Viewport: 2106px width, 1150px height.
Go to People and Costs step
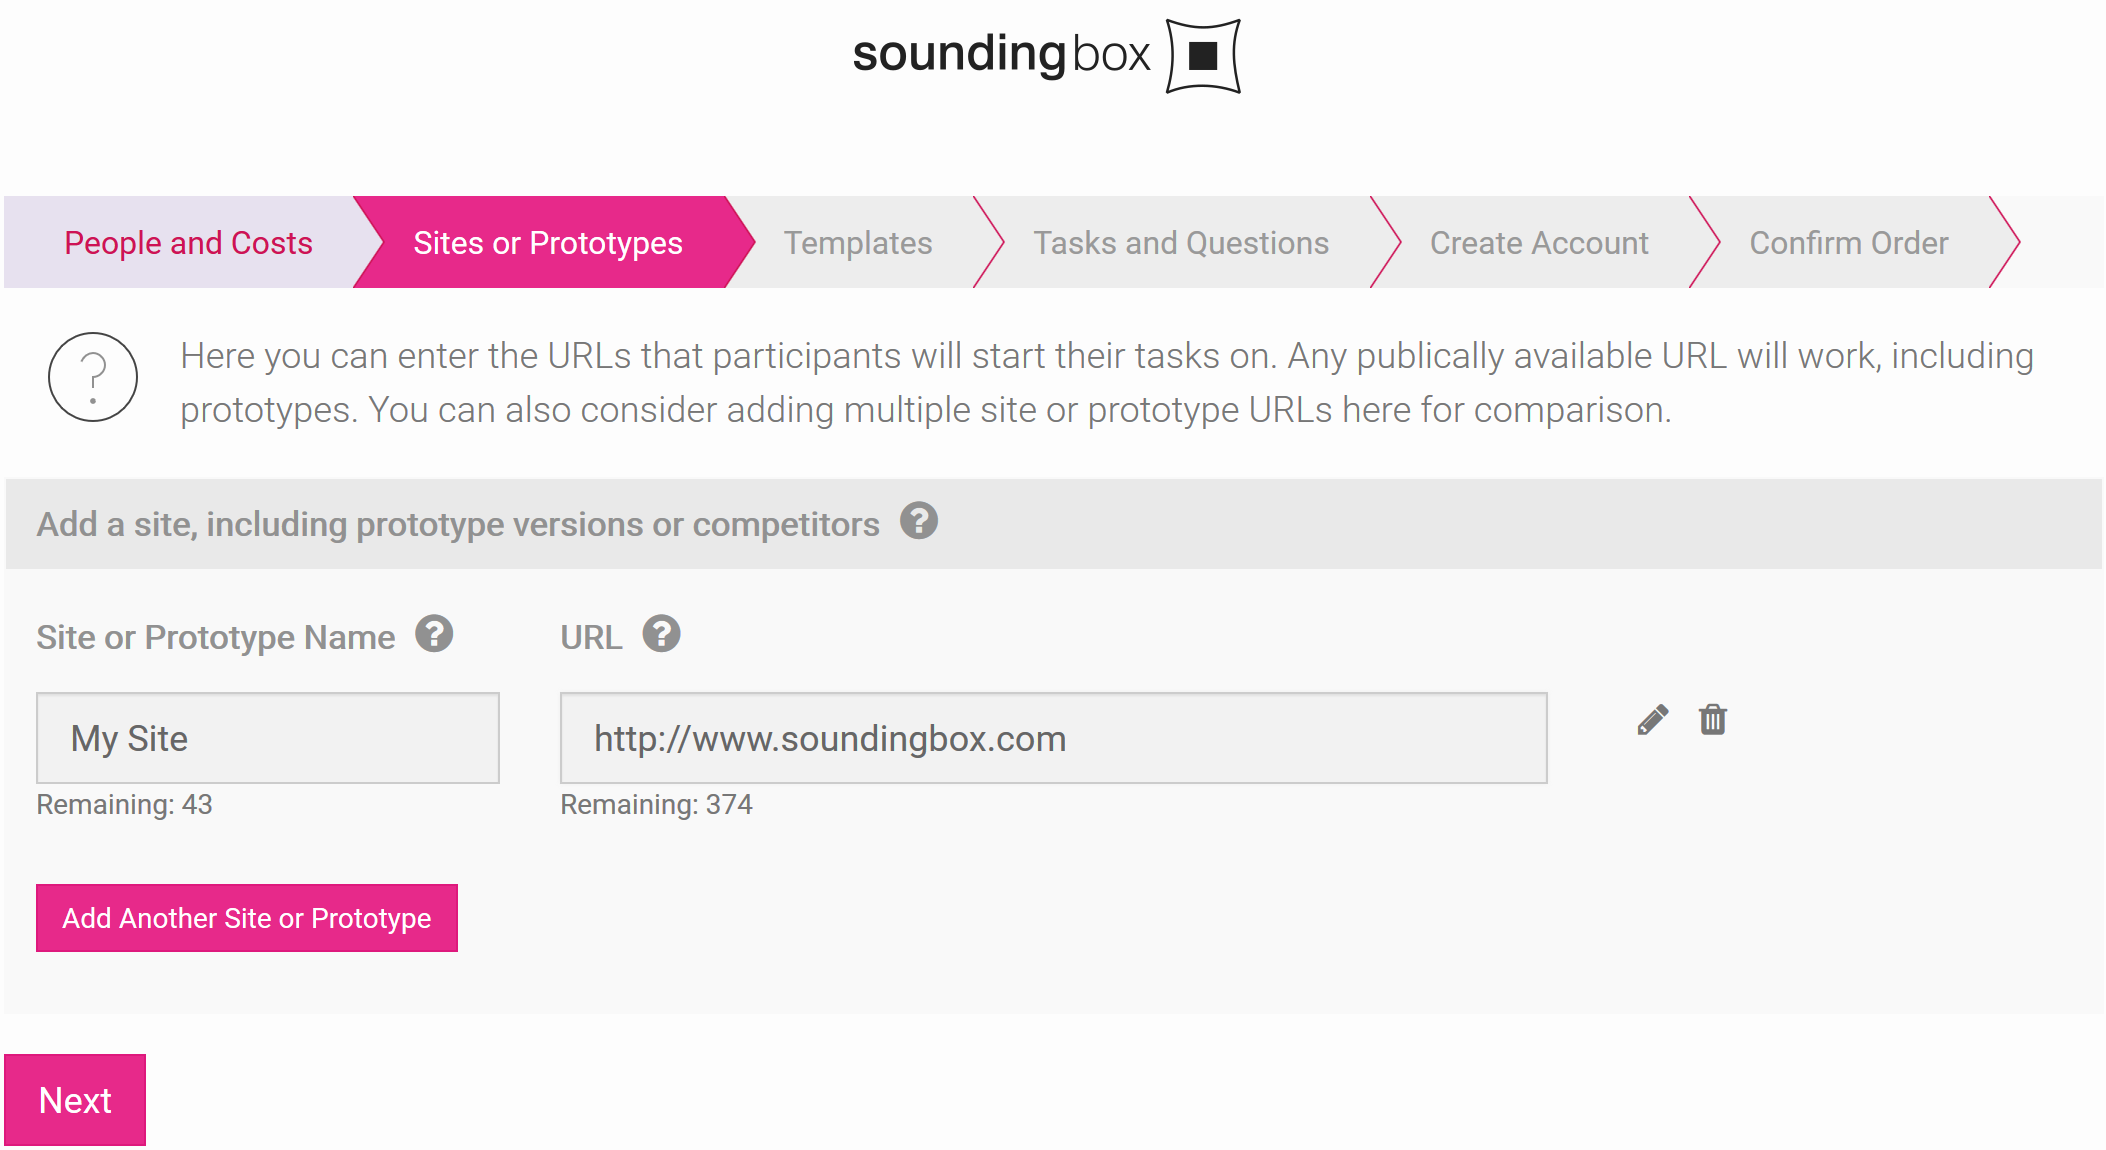(189, 242)
